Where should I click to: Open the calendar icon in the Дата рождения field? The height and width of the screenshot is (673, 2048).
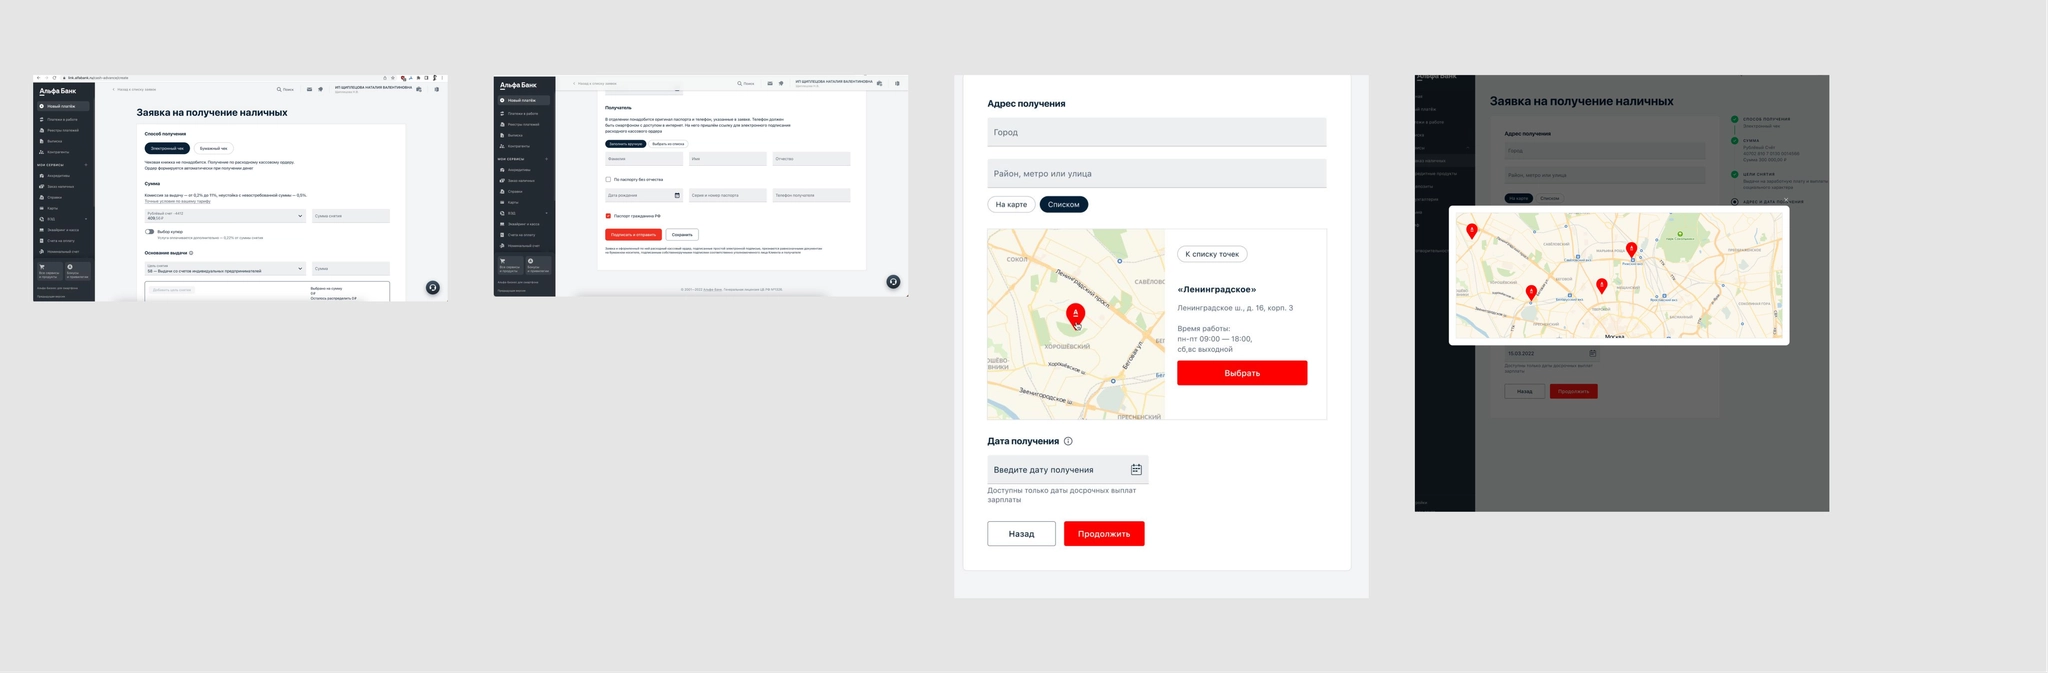point(677,195)
